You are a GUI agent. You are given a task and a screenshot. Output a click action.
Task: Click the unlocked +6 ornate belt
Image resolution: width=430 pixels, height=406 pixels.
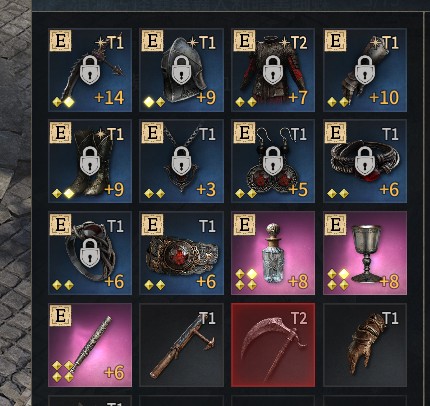pyautogui.click(x=182, y=253)
